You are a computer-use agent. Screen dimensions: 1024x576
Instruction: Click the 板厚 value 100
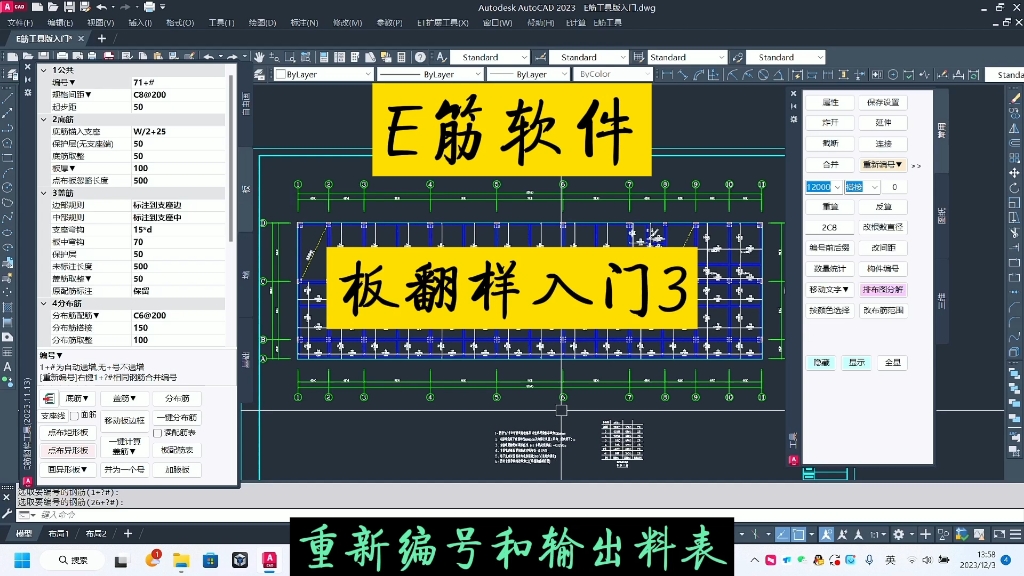(178, 168)
